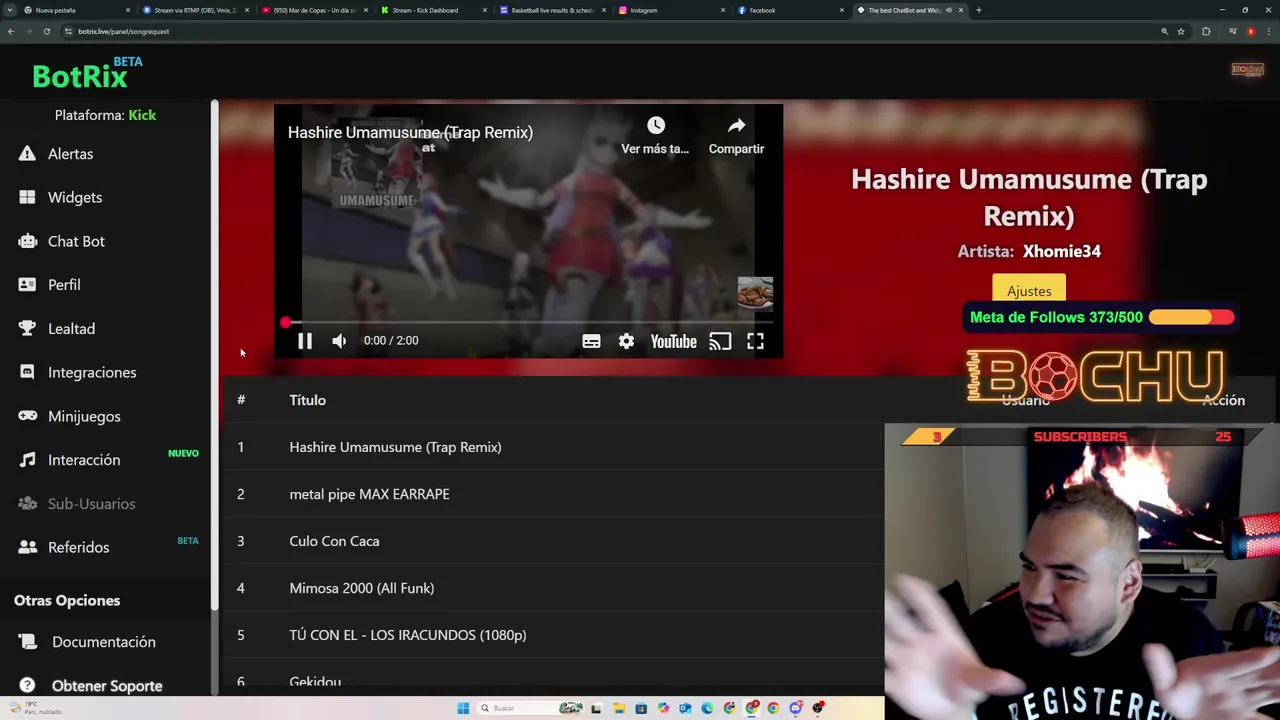Viewport: 1280px width, 720px height.
Task: Click the zoom magnifier in address bar
Action: coord(1164,31)
